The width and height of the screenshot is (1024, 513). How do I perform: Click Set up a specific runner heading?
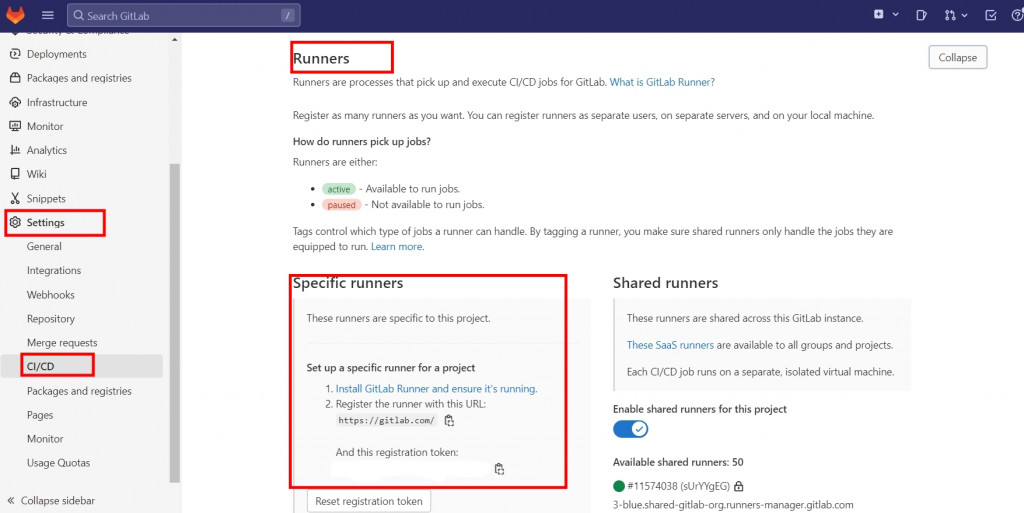(x=391, y=368)
